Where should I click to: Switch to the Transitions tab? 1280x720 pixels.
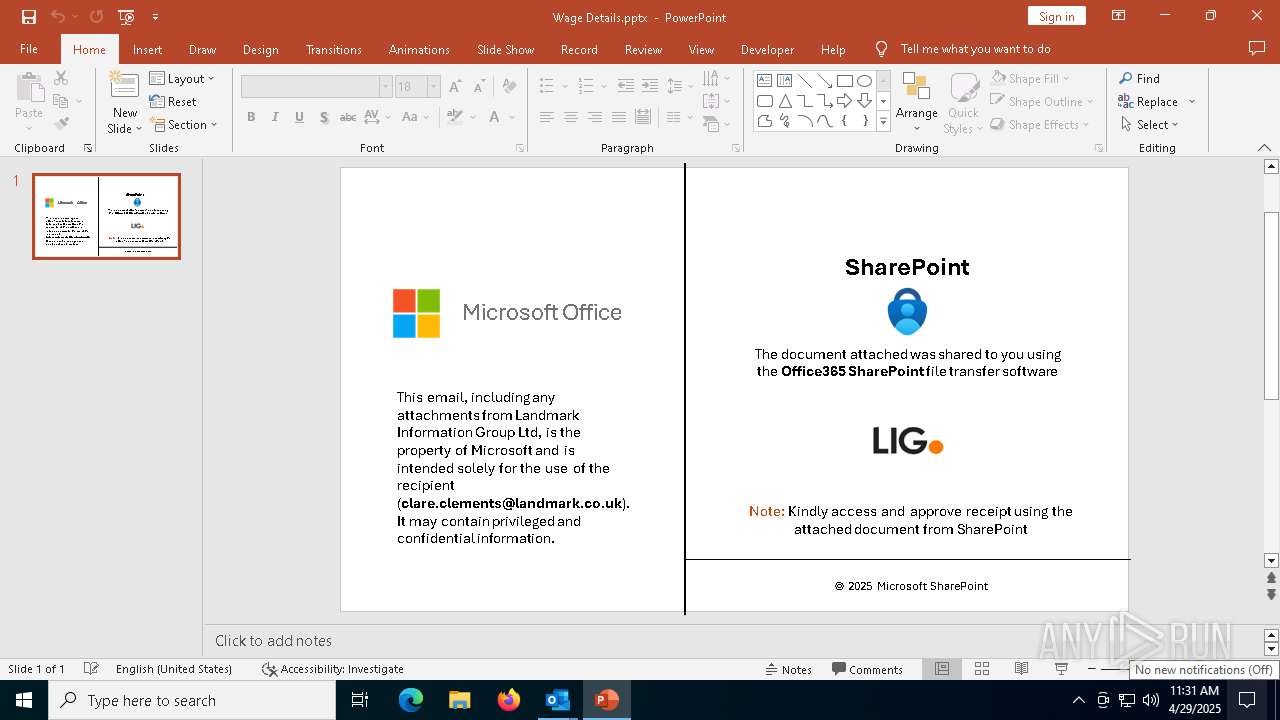pos(334,49)
